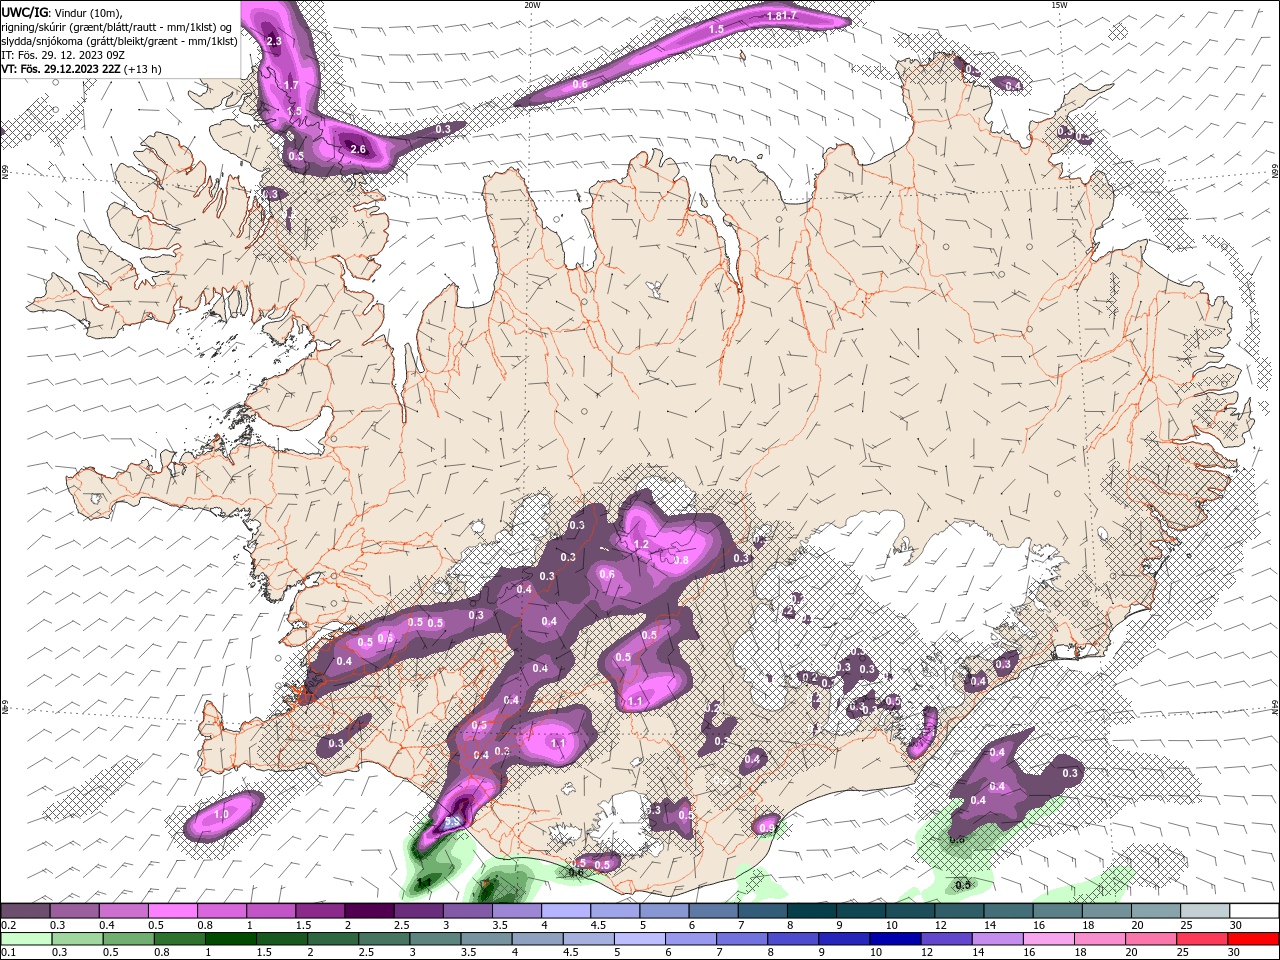Select the dark teal 9 swatch in the upper legend
The height and width of the screenshot is (960, 1280).
pyautogui.click(x=859, y=911)
